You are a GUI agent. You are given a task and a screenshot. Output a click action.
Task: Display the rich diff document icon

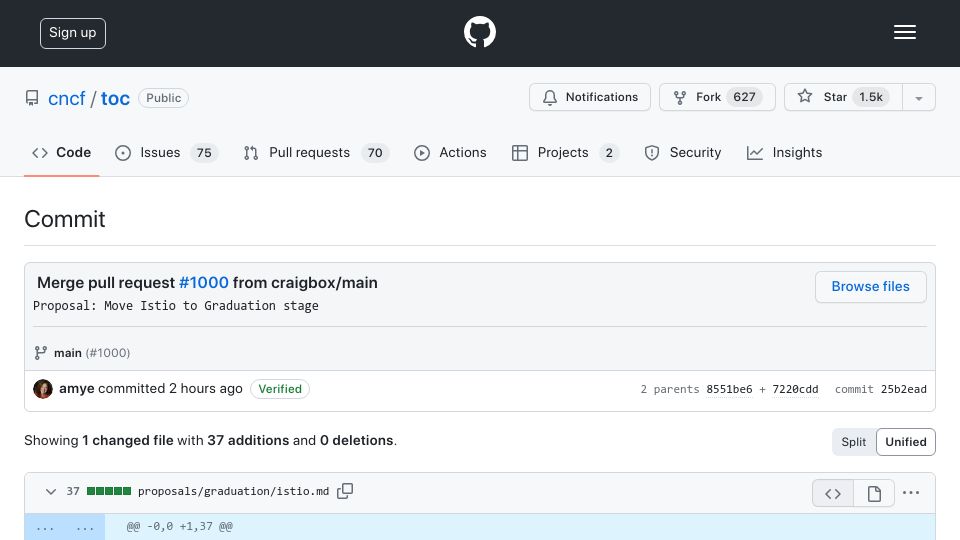point(874,493)
